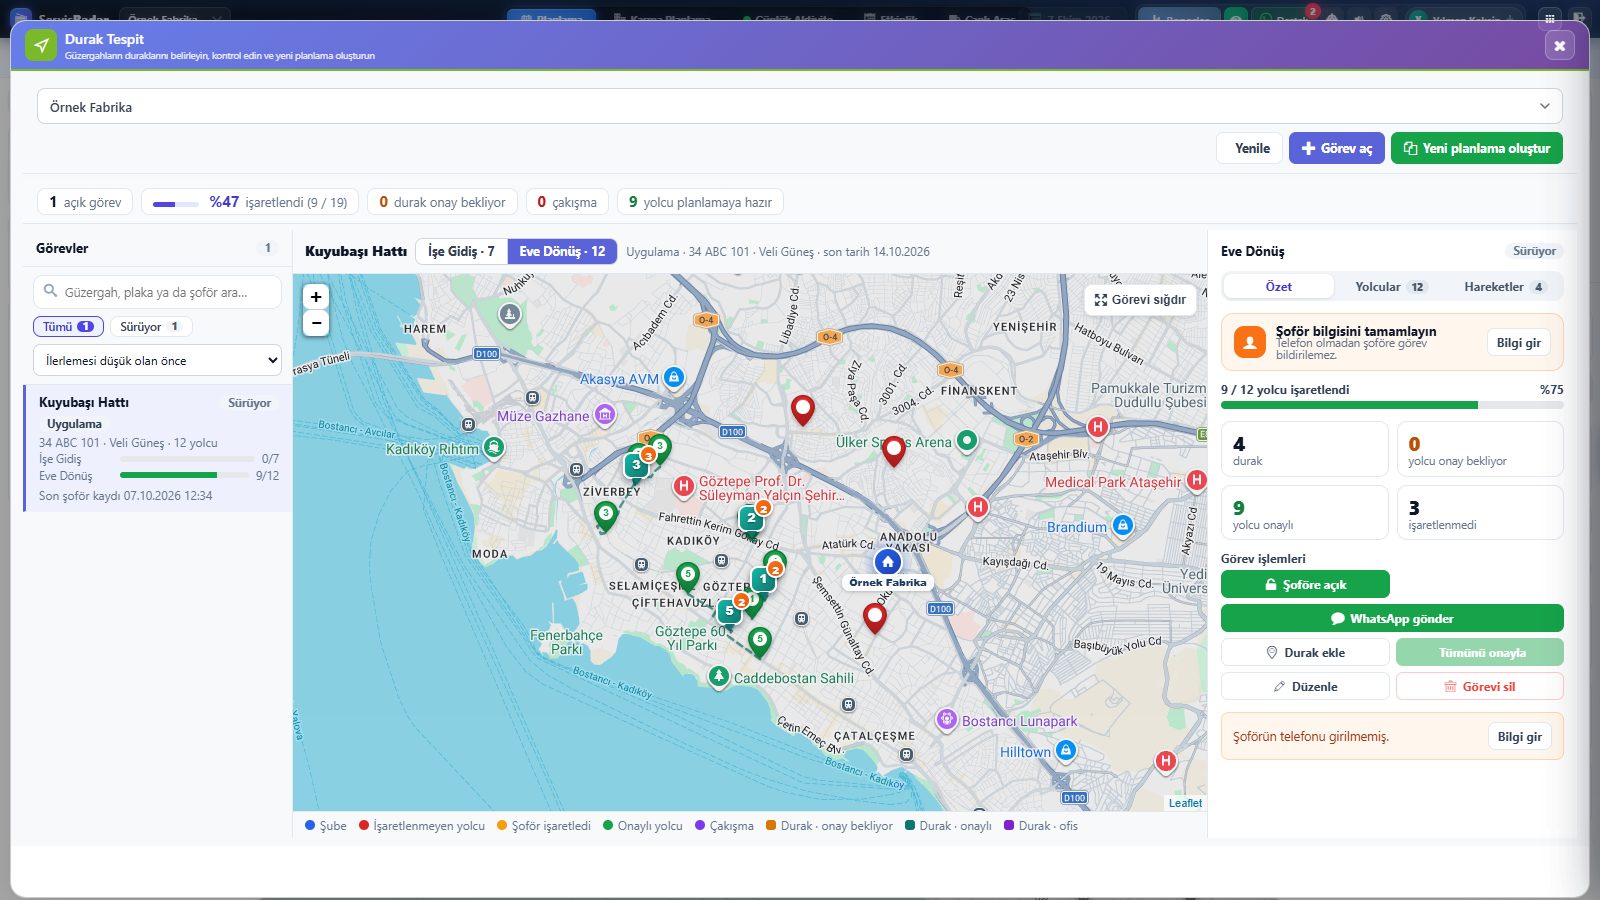Open the Hareketler tab
The height and width of the screenshot is (900, 1600).
1503,287
